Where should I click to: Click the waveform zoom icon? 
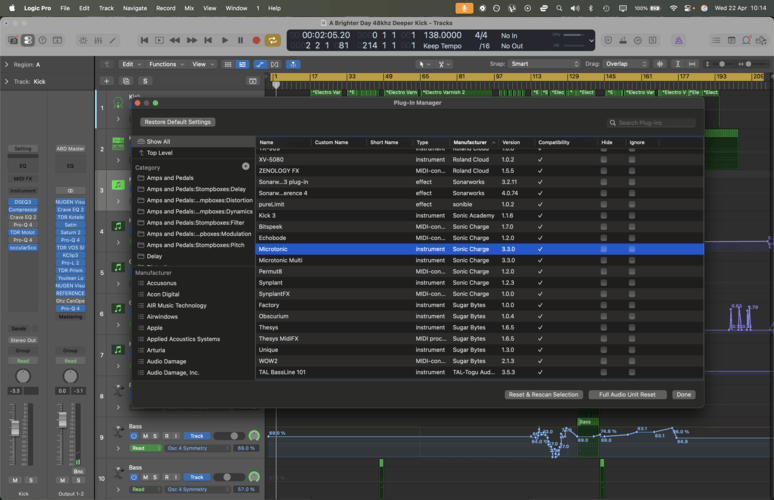point(659,64)
